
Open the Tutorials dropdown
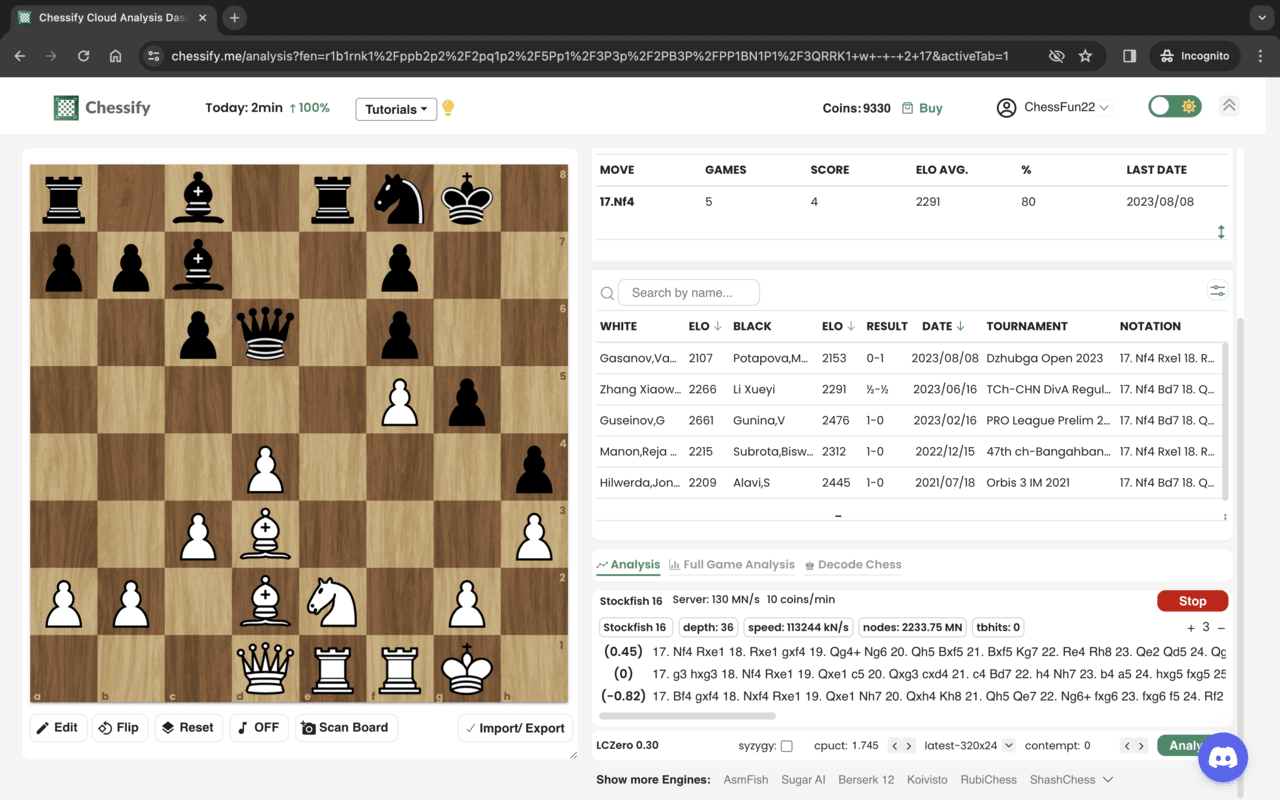coord(396,109)
